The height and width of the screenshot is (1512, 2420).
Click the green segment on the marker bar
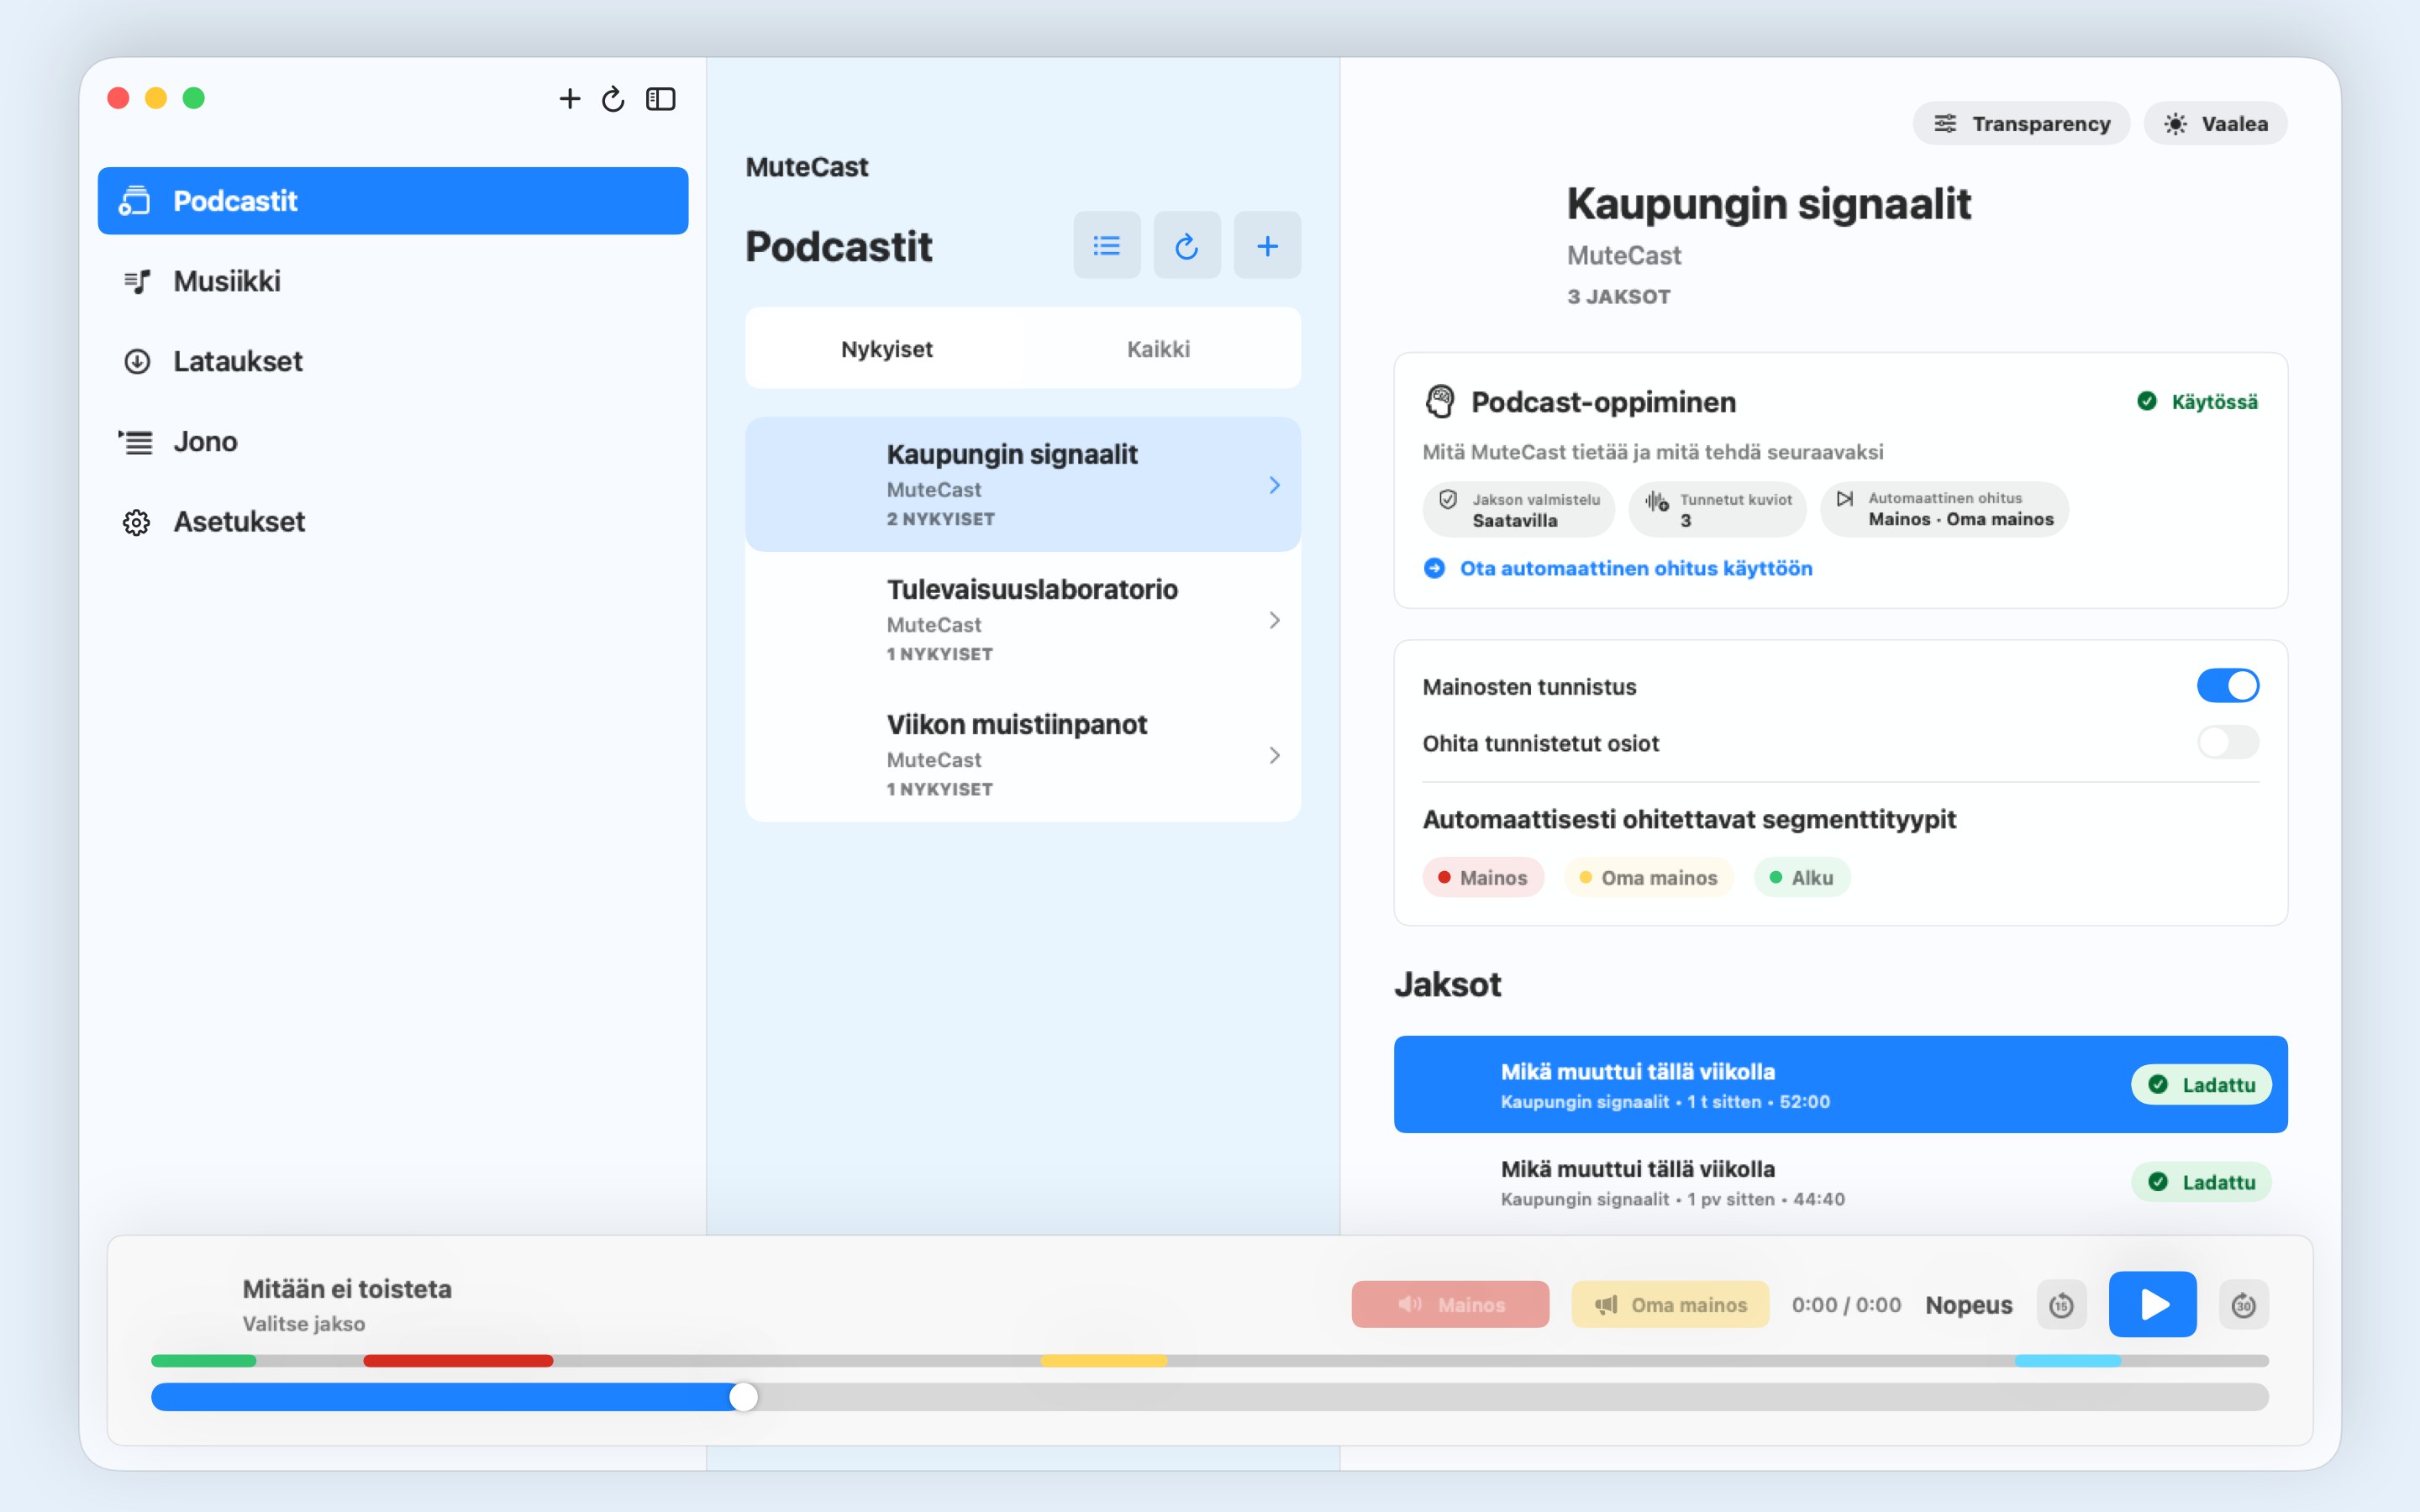(204, 1361)
